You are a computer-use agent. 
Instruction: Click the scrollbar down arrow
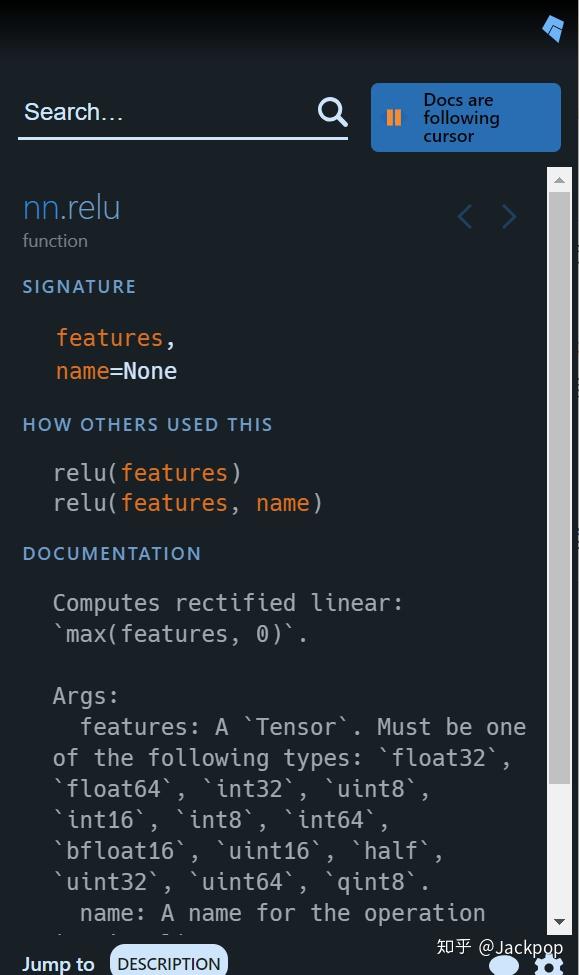tap(559, 922)
